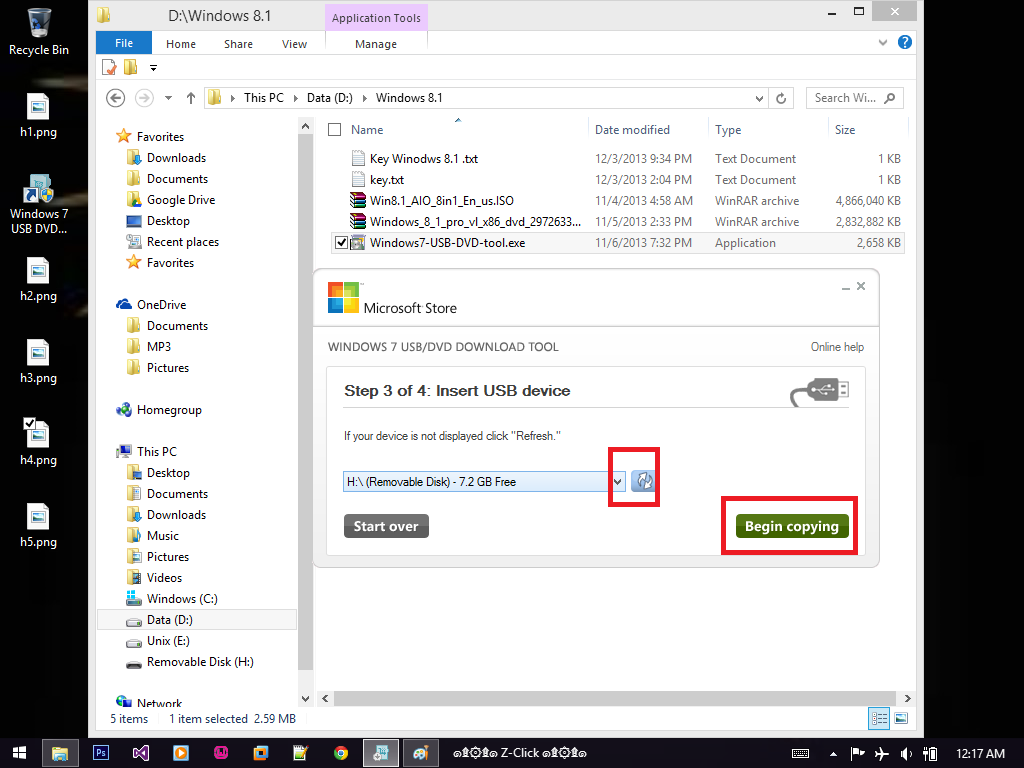Expand the ribbon with the chevron
1024x768 pixels.
click(x=883, y=42)
